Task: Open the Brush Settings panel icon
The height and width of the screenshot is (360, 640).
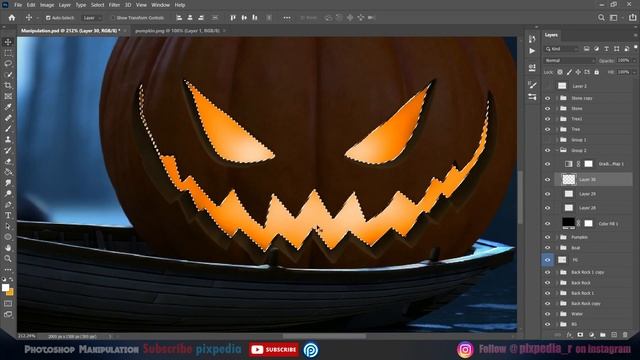Action: 532,85
